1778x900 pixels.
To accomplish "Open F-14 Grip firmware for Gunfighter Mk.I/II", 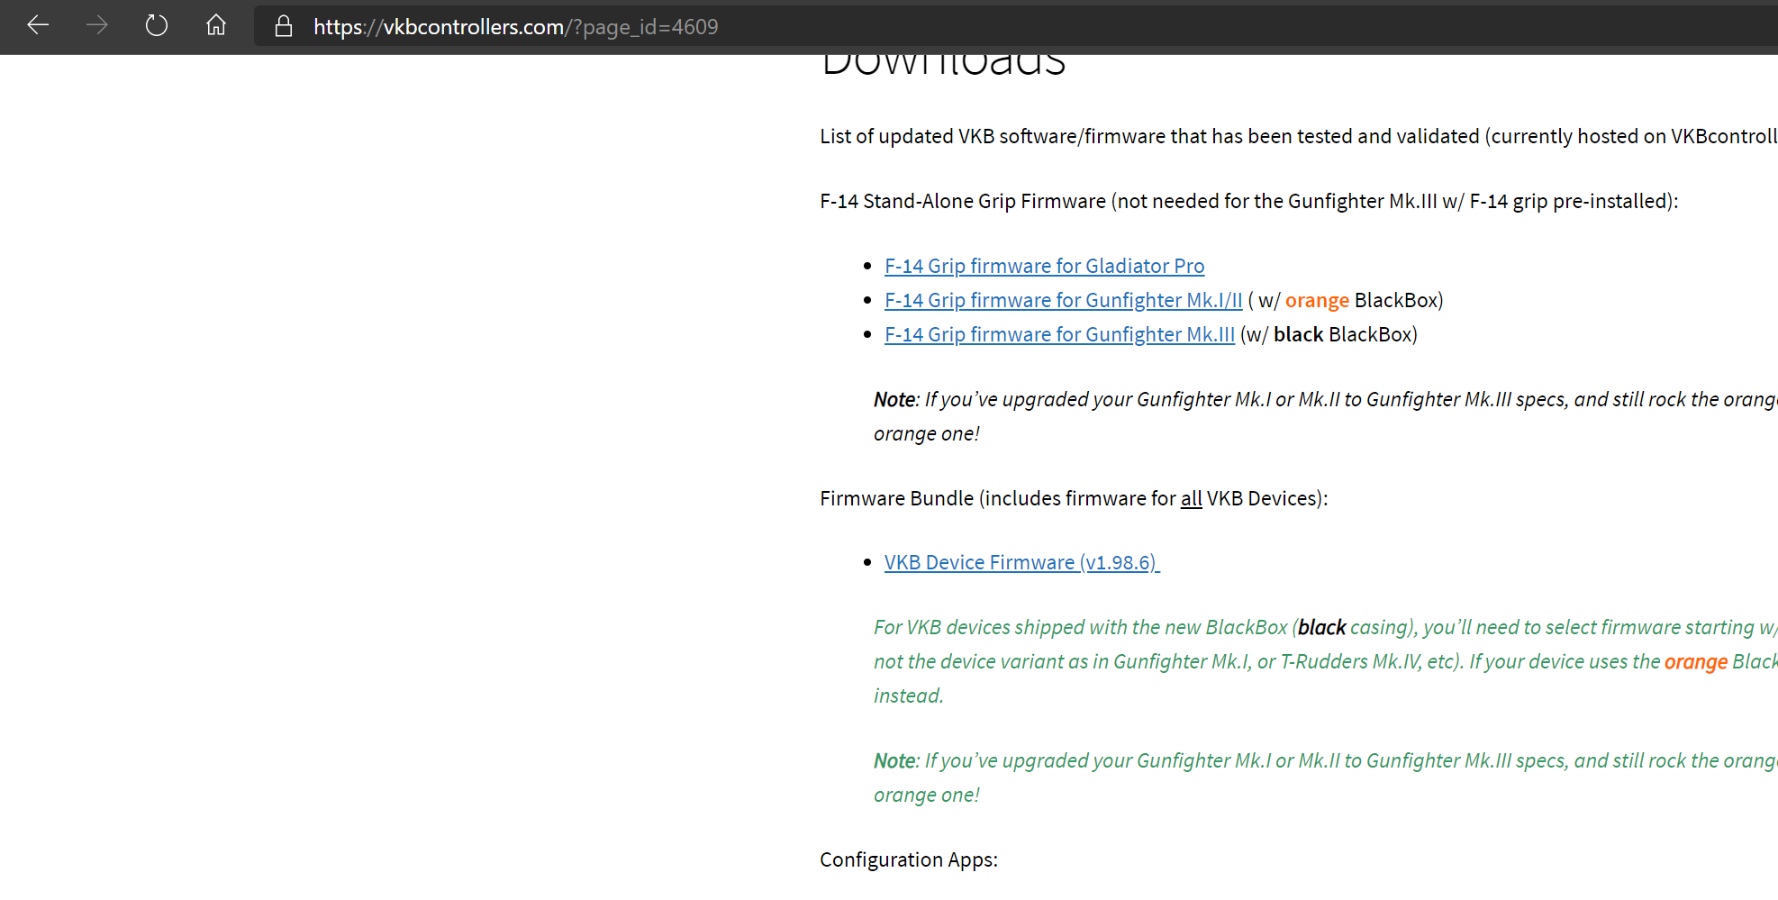I will 1062,300.
